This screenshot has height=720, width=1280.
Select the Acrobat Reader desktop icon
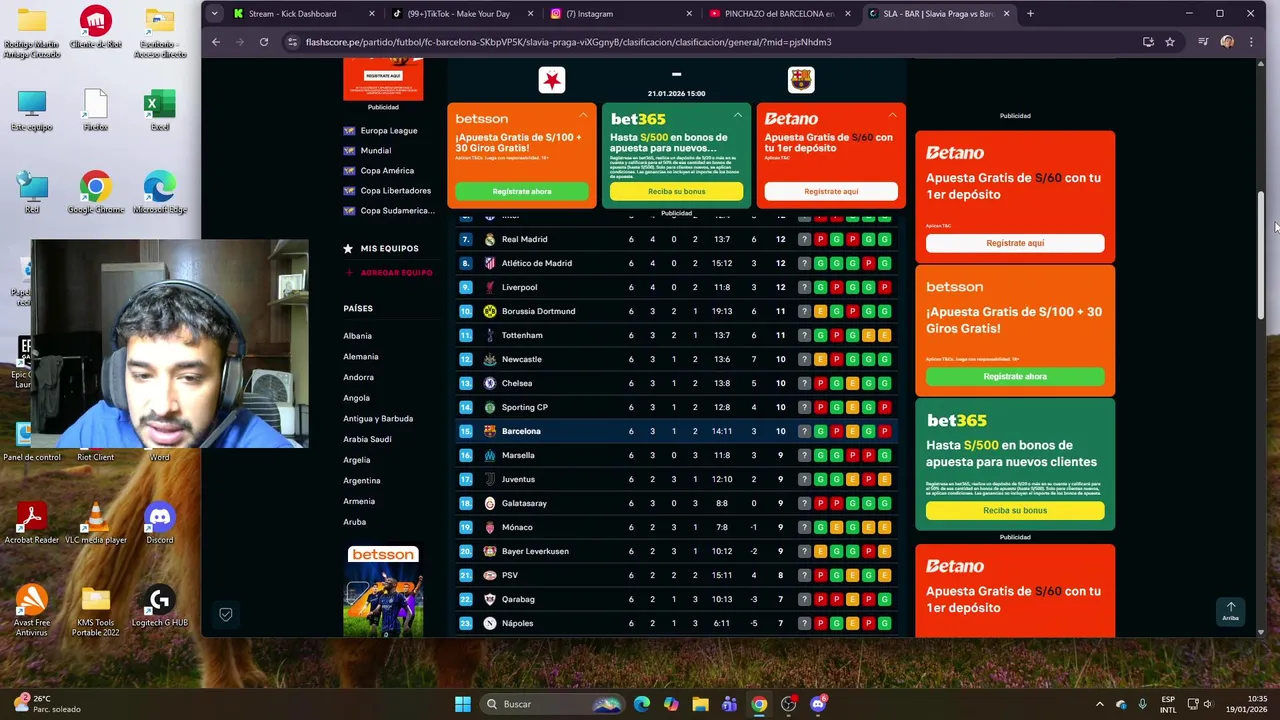(32, 523)
